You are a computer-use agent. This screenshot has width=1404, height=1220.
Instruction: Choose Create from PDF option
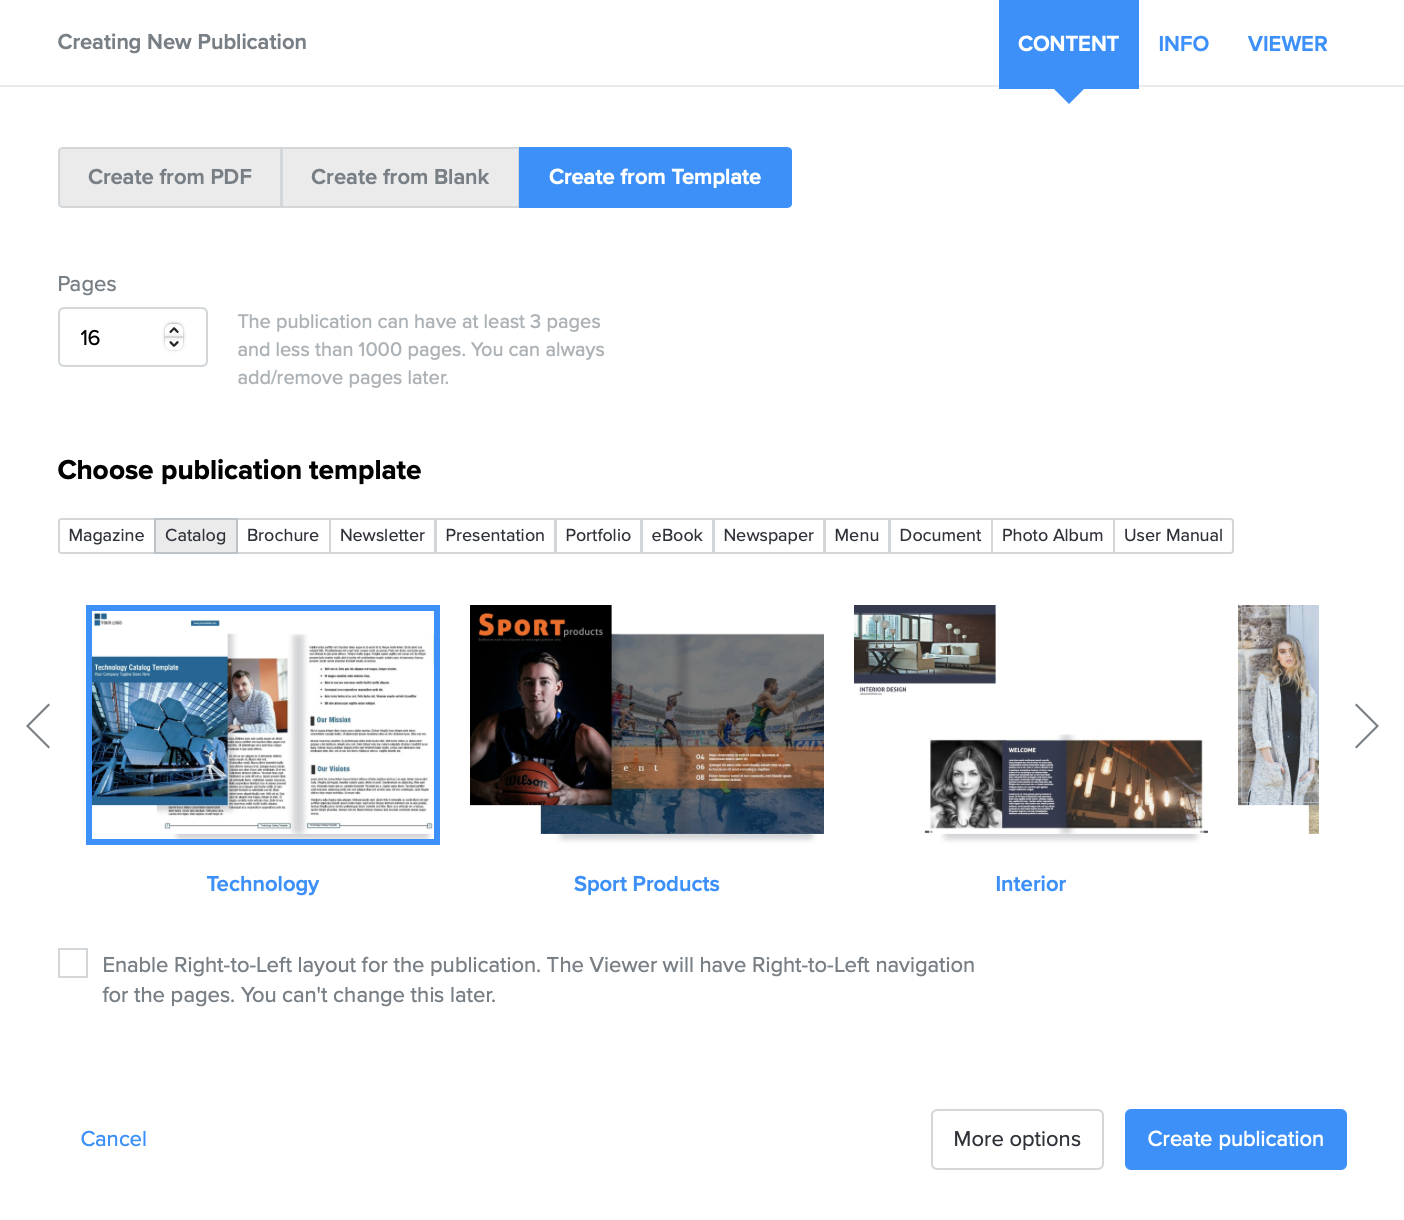pos(169,177)
